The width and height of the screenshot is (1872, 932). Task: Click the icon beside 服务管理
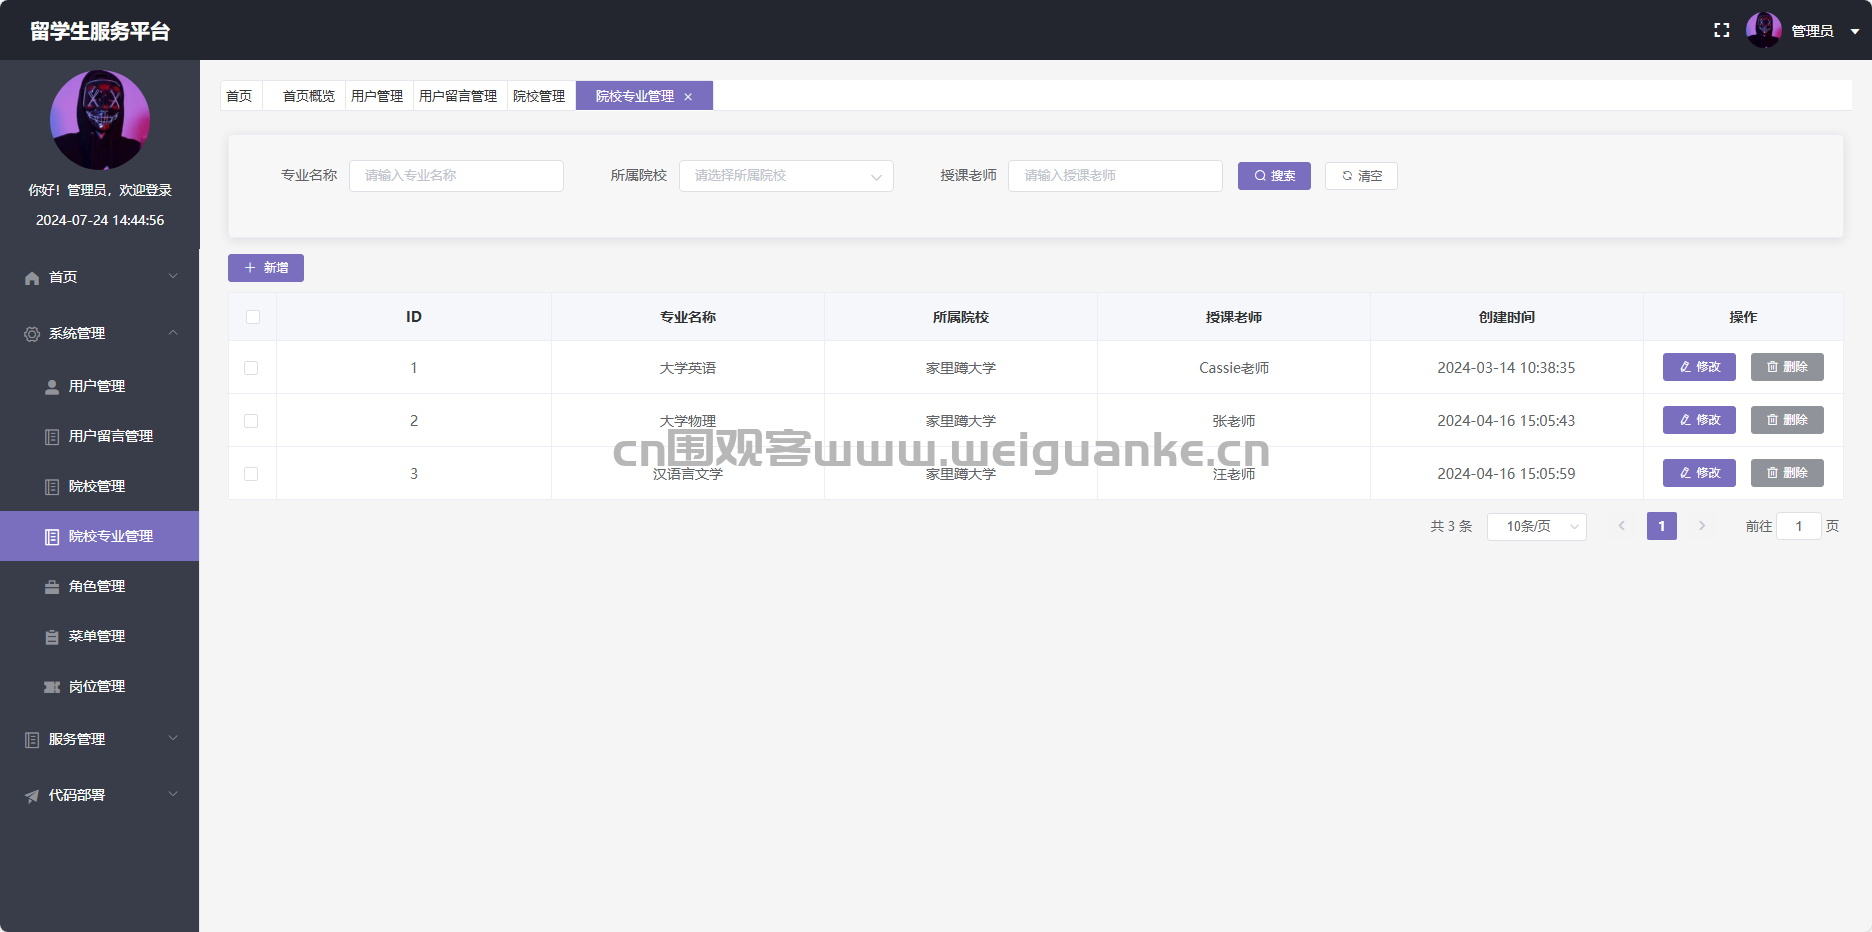(32, 740)
